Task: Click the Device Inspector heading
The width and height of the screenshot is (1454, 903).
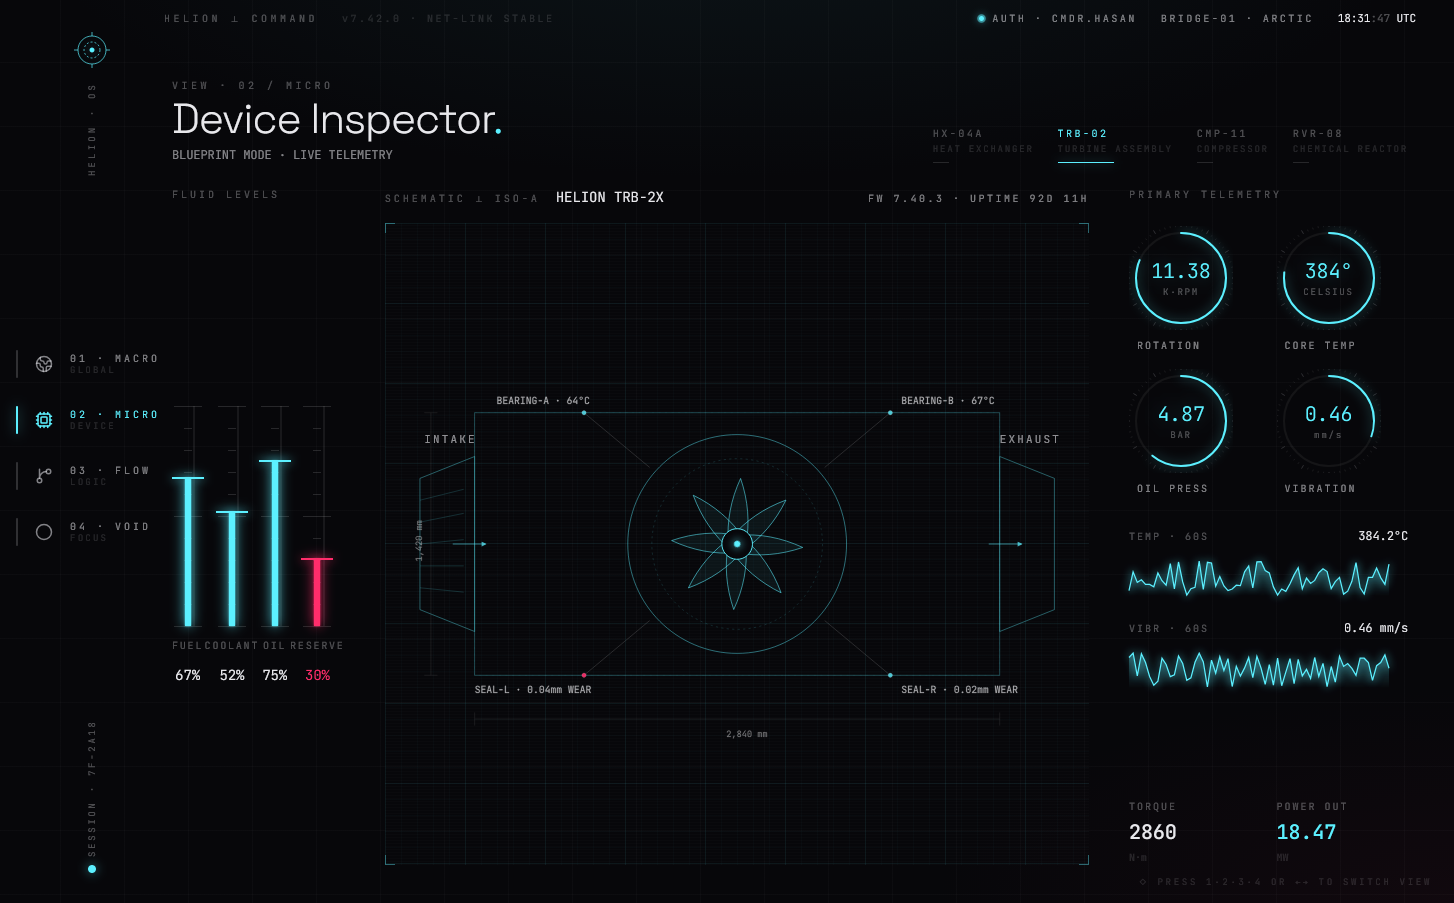Action: 337,119
